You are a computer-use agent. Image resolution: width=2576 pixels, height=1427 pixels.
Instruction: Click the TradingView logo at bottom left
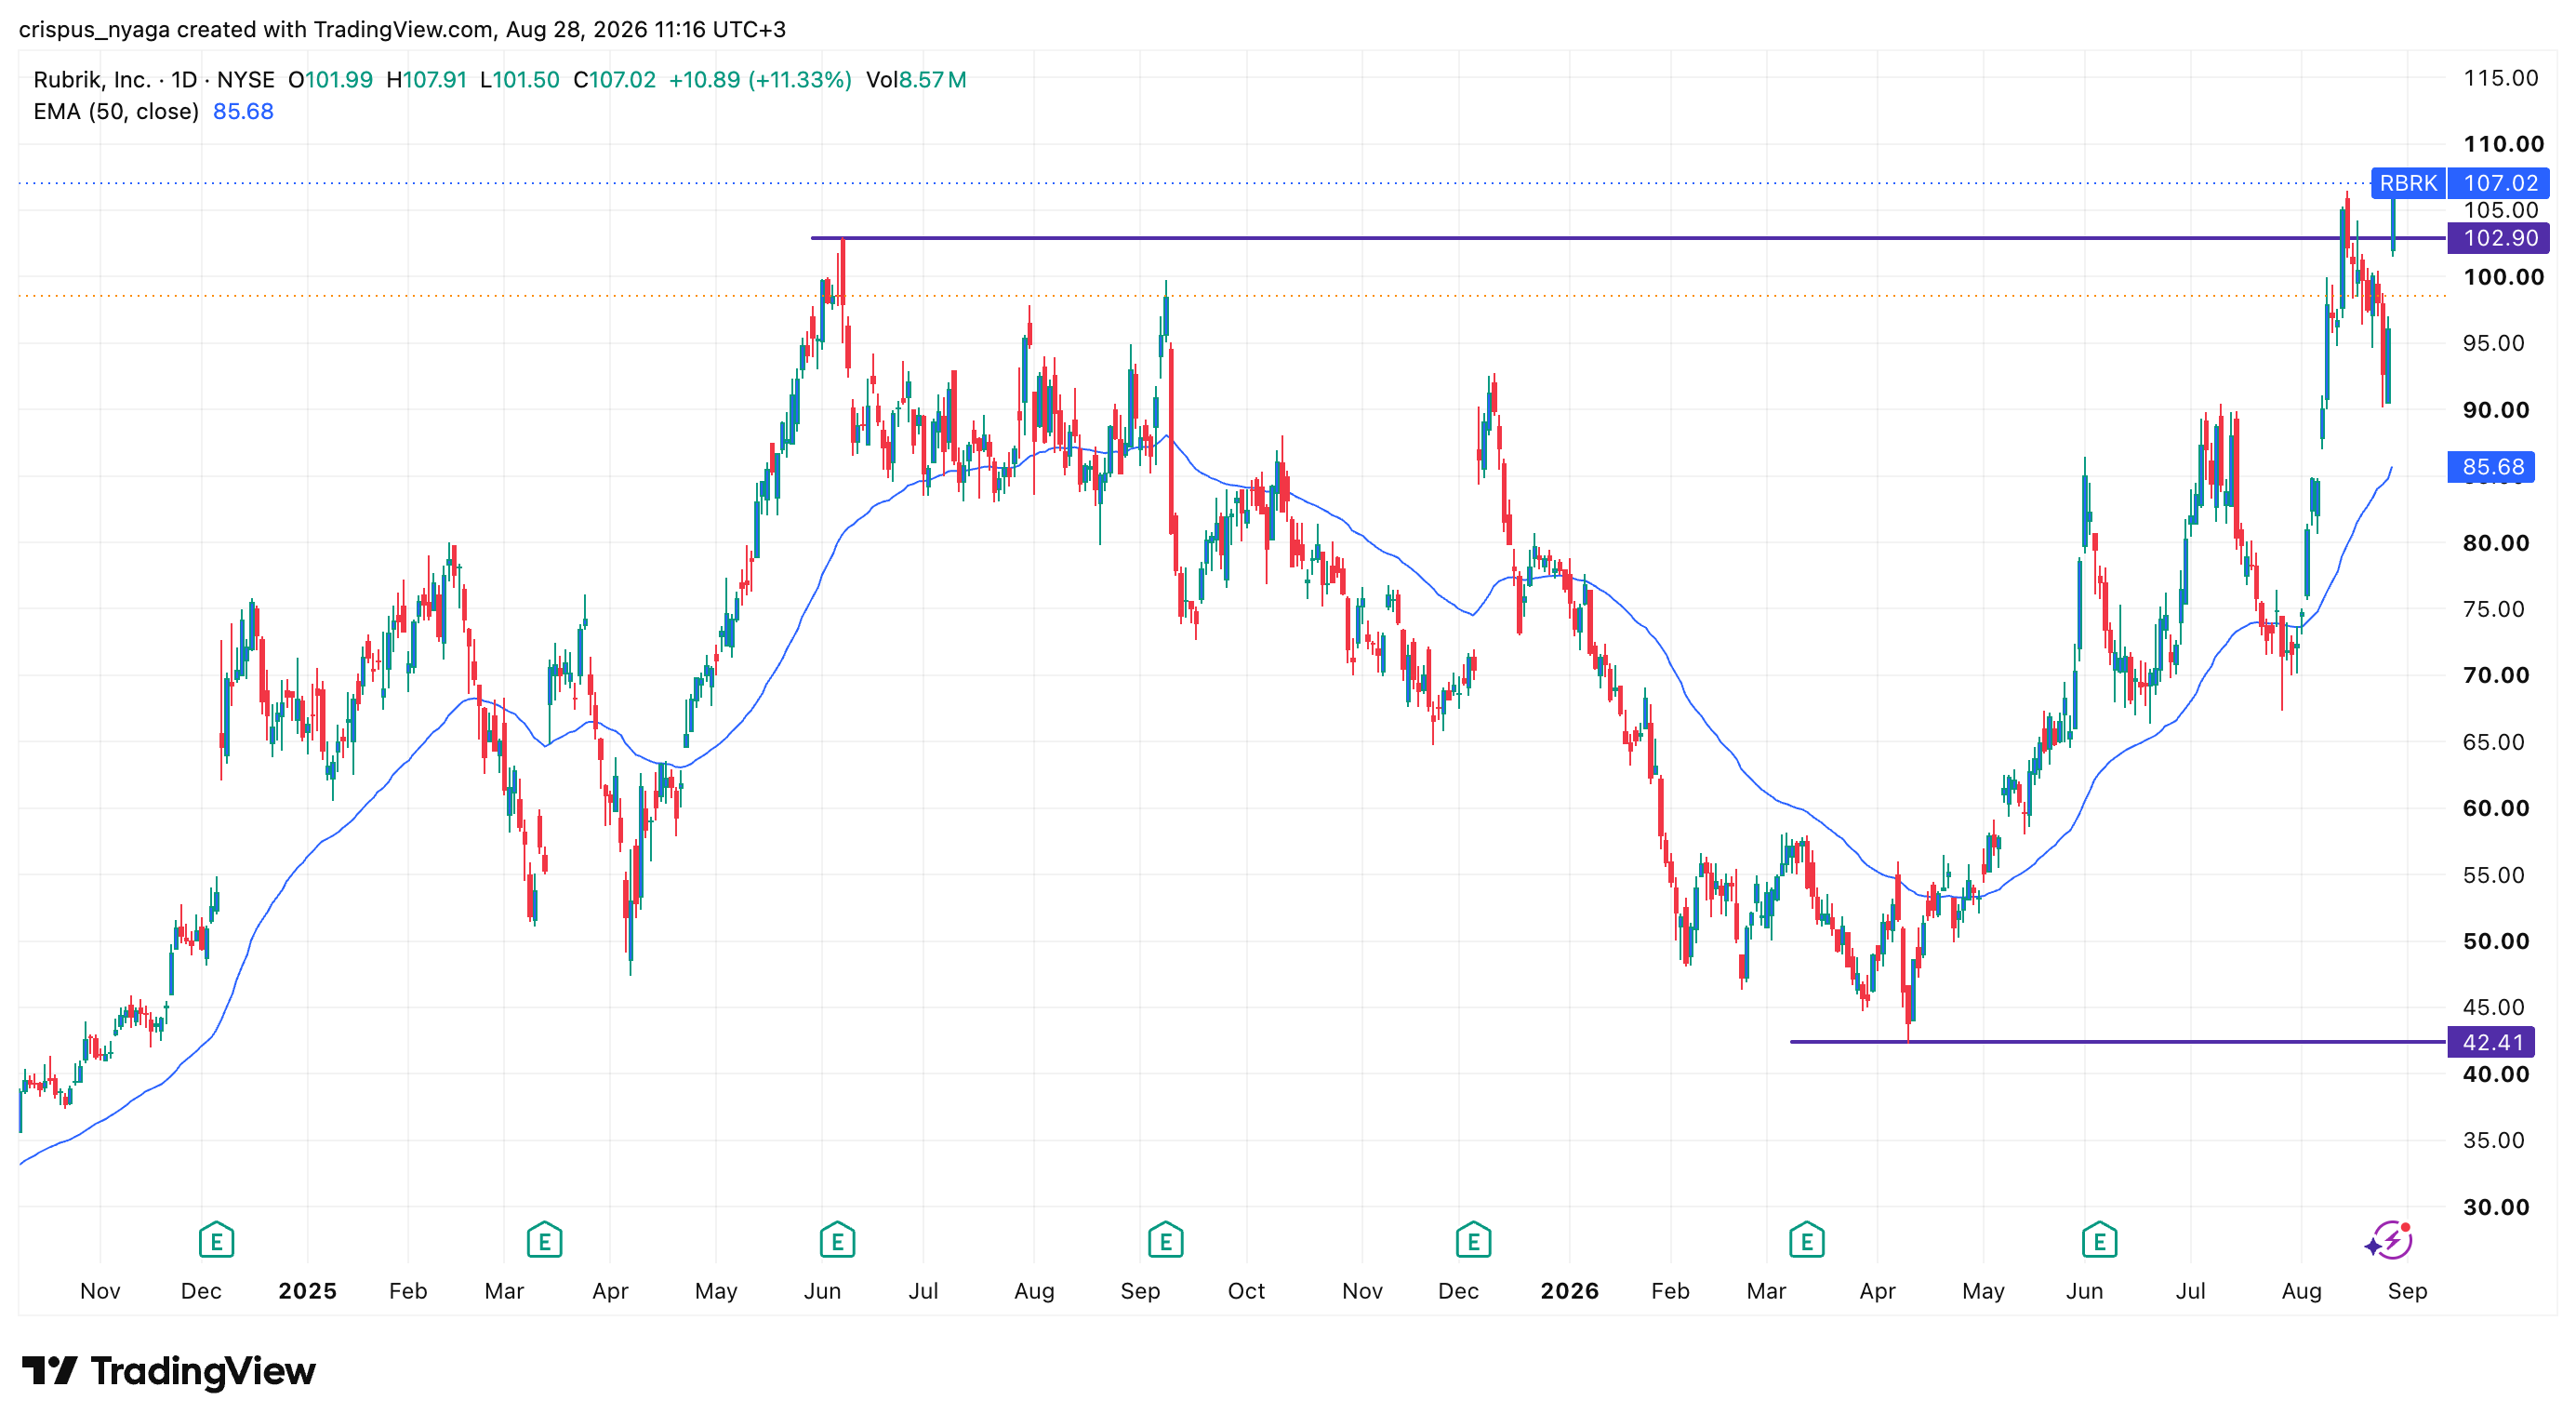(169, 1370)
